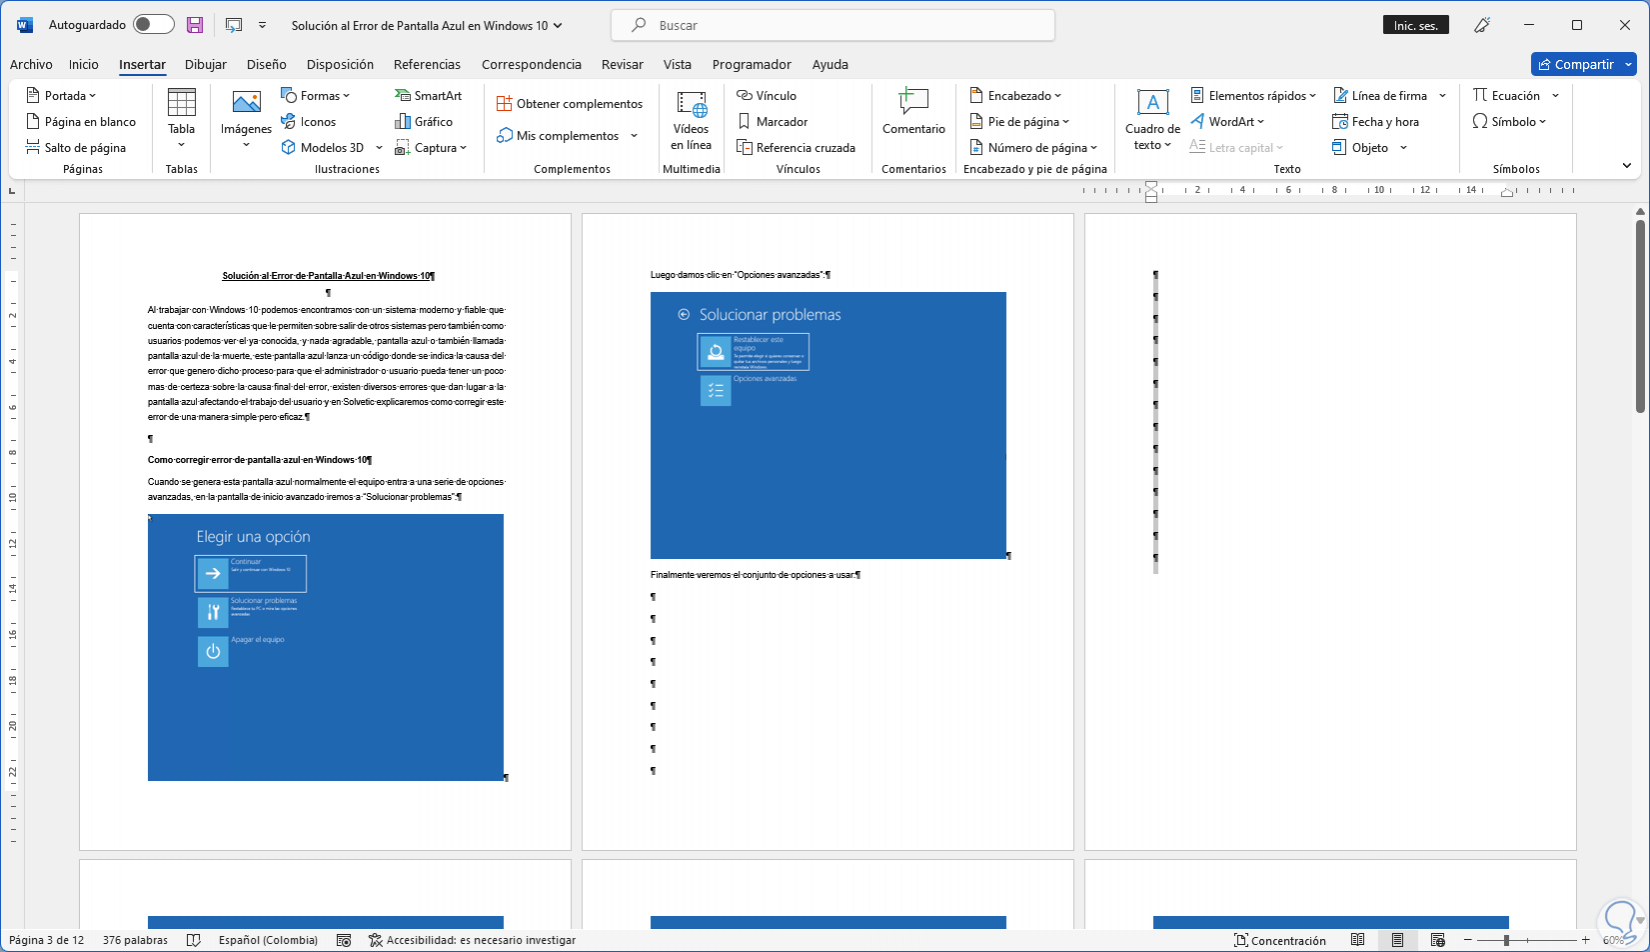
Task: Switch to the Disposición tab
Action: click(340, 65)
